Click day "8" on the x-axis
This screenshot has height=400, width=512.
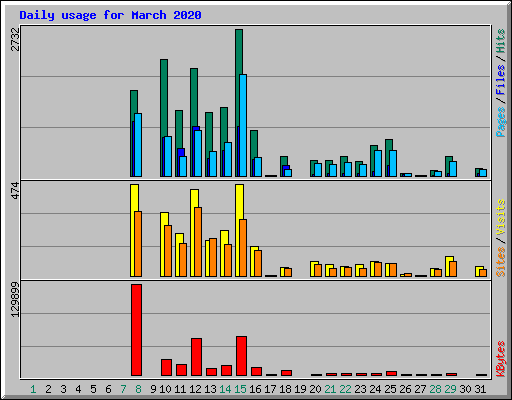point(139,389)
